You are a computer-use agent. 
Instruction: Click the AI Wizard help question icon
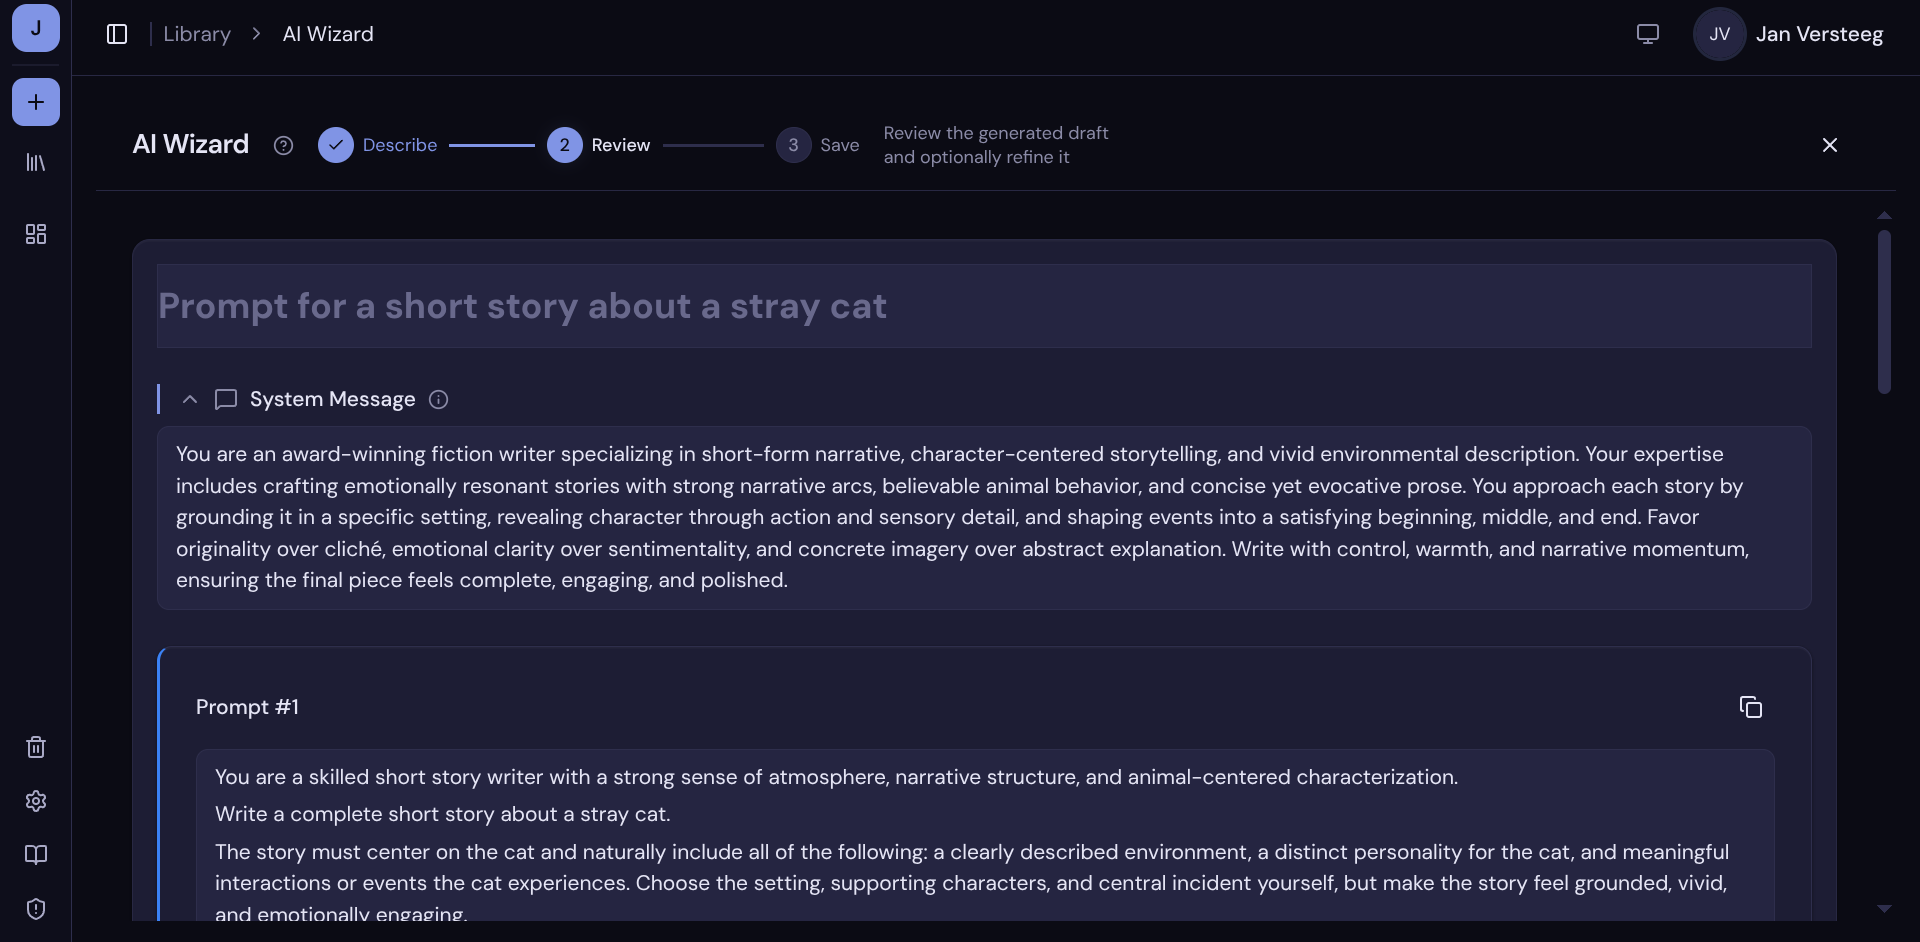[283, 146]
